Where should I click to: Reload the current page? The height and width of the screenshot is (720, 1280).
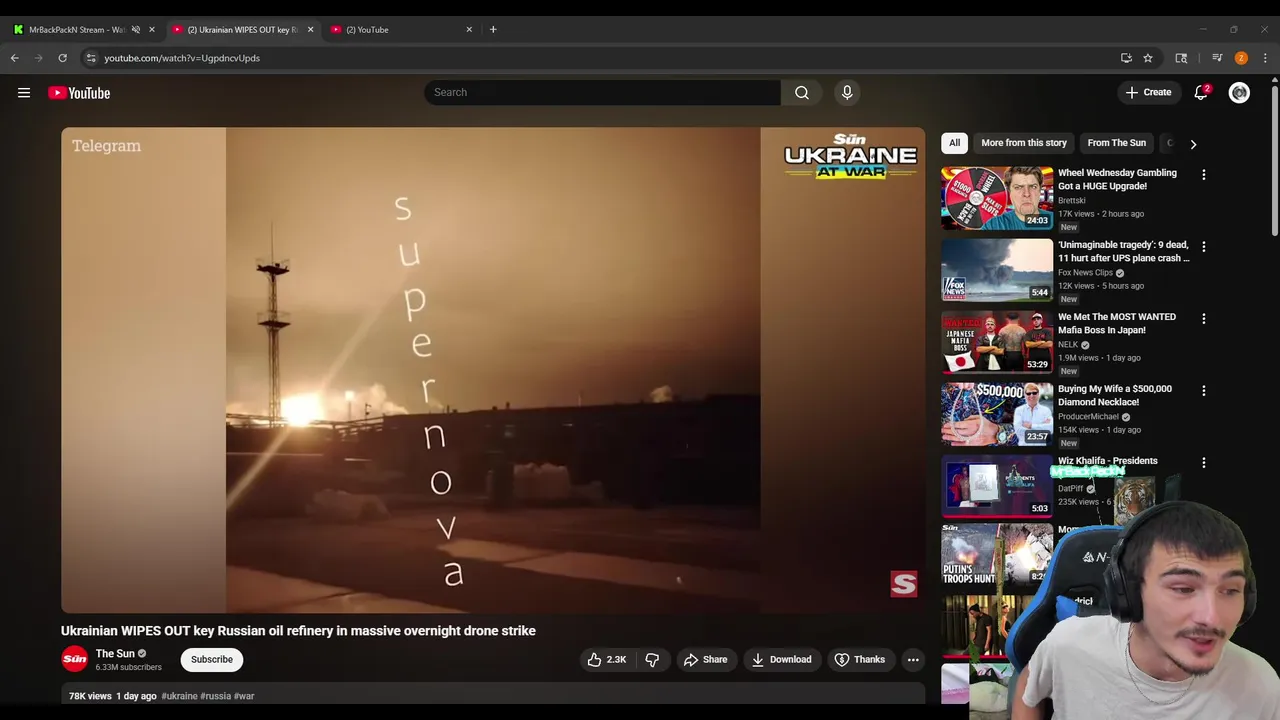pos(62,58)
